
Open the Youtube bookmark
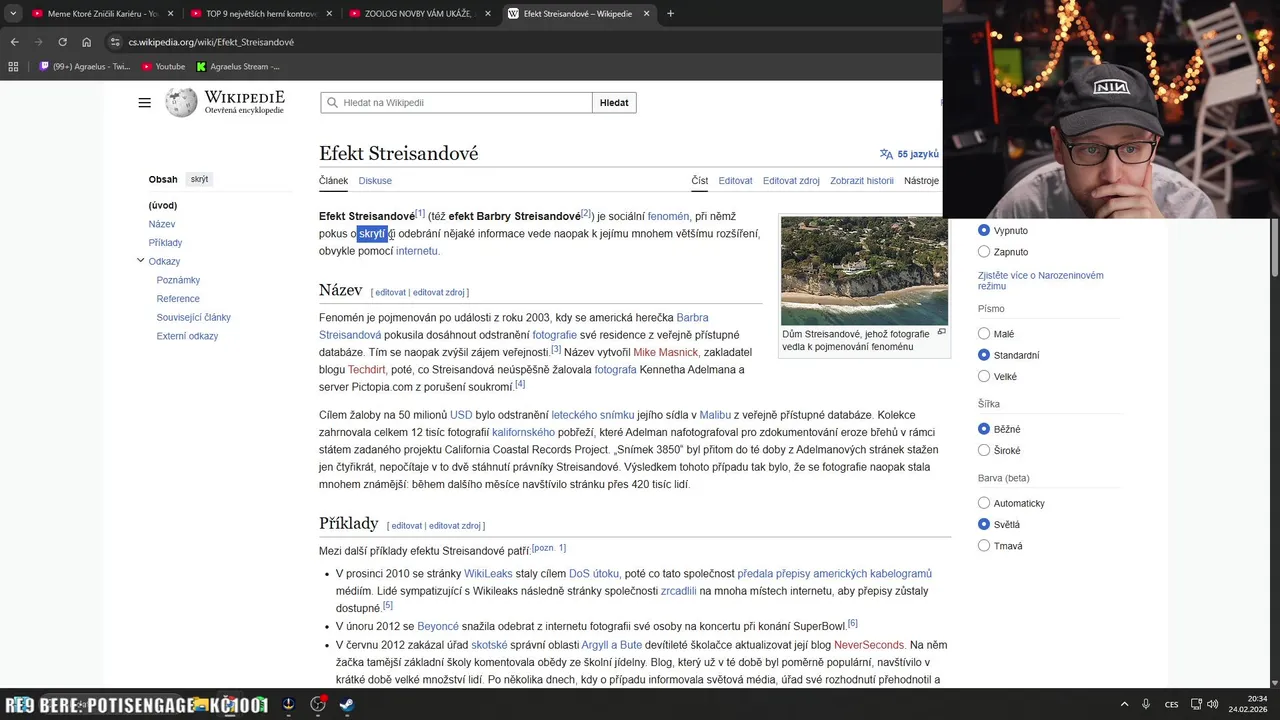(163, 67)
